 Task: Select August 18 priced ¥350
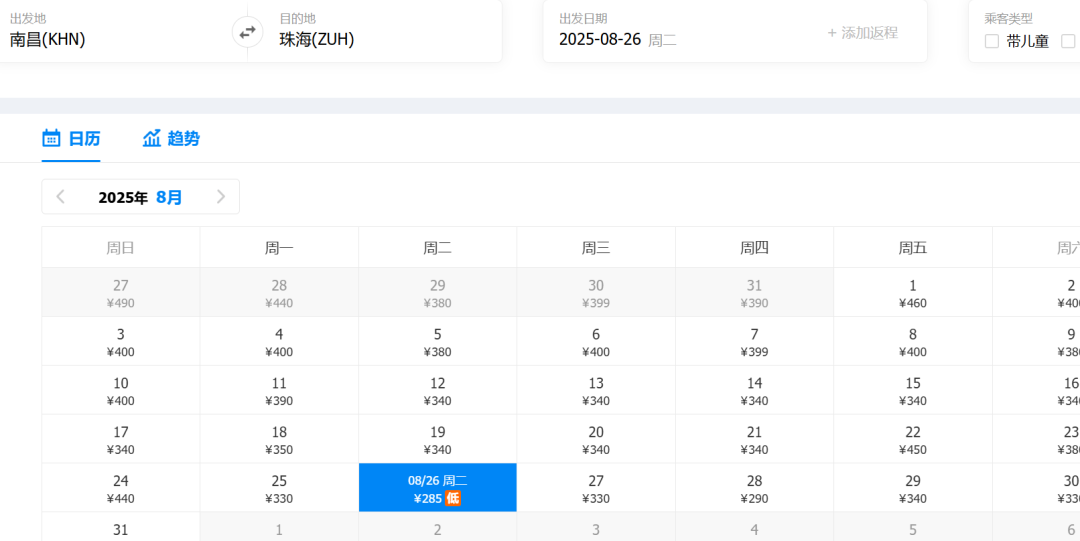279,440
